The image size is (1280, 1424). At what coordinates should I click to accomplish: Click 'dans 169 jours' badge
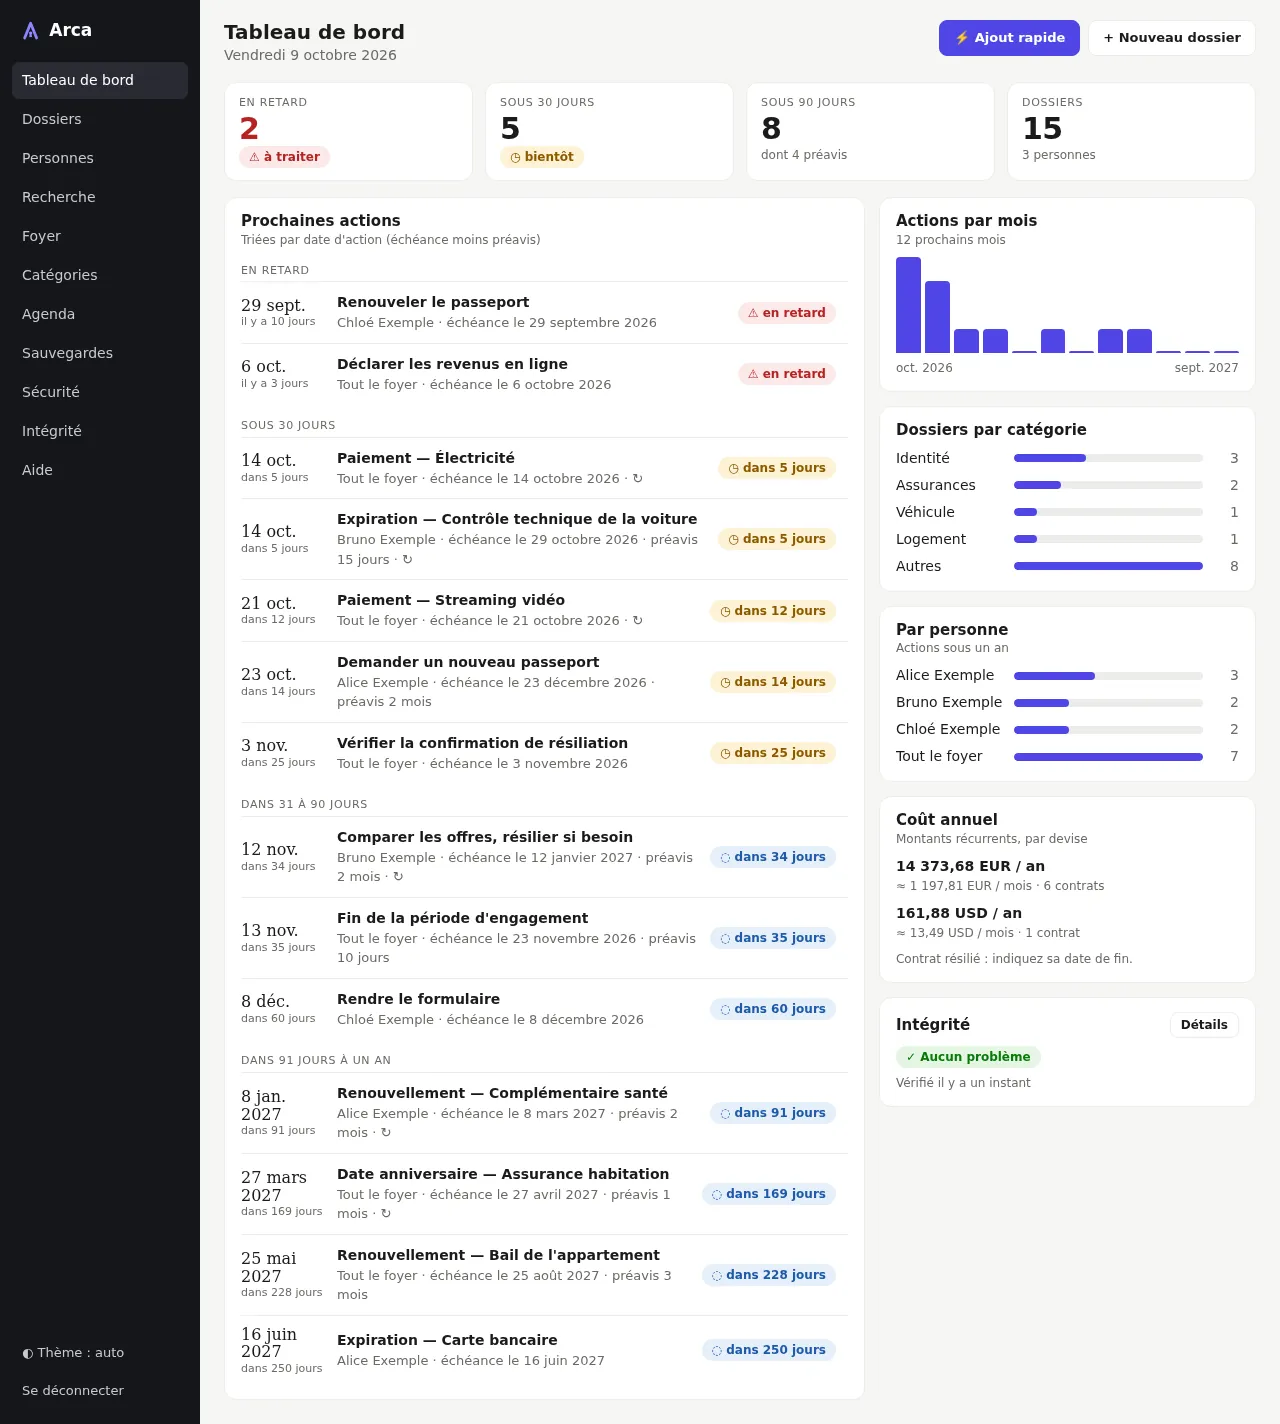click(769, 1194)
